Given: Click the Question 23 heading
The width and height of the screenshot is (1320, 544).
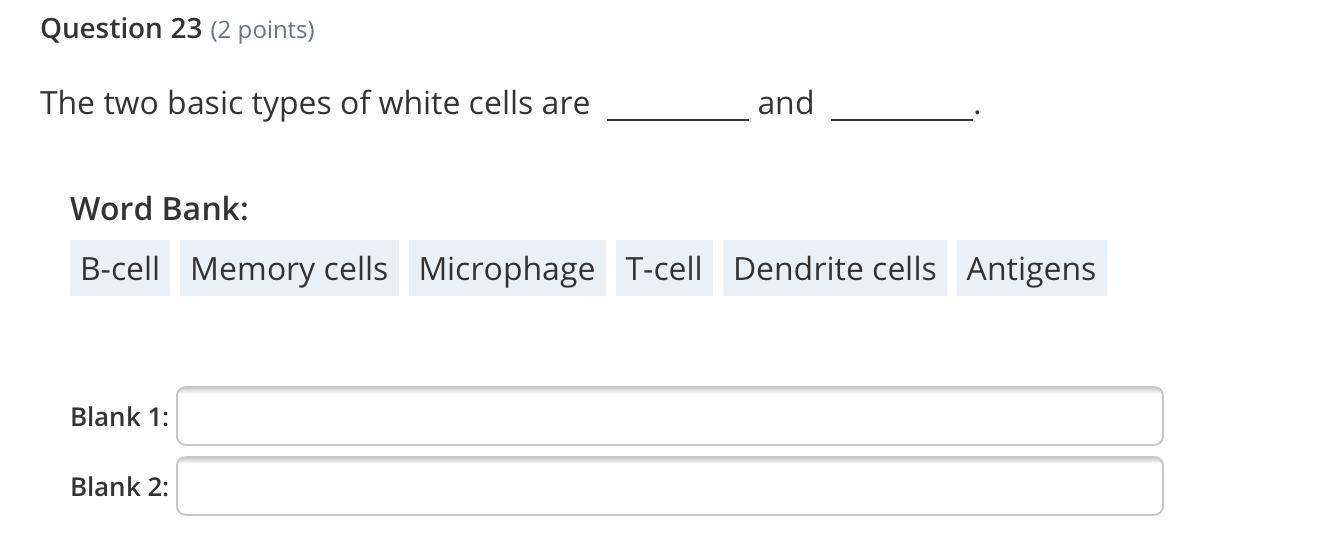Looking at the screenshot, I should click(x=121, y=29).
